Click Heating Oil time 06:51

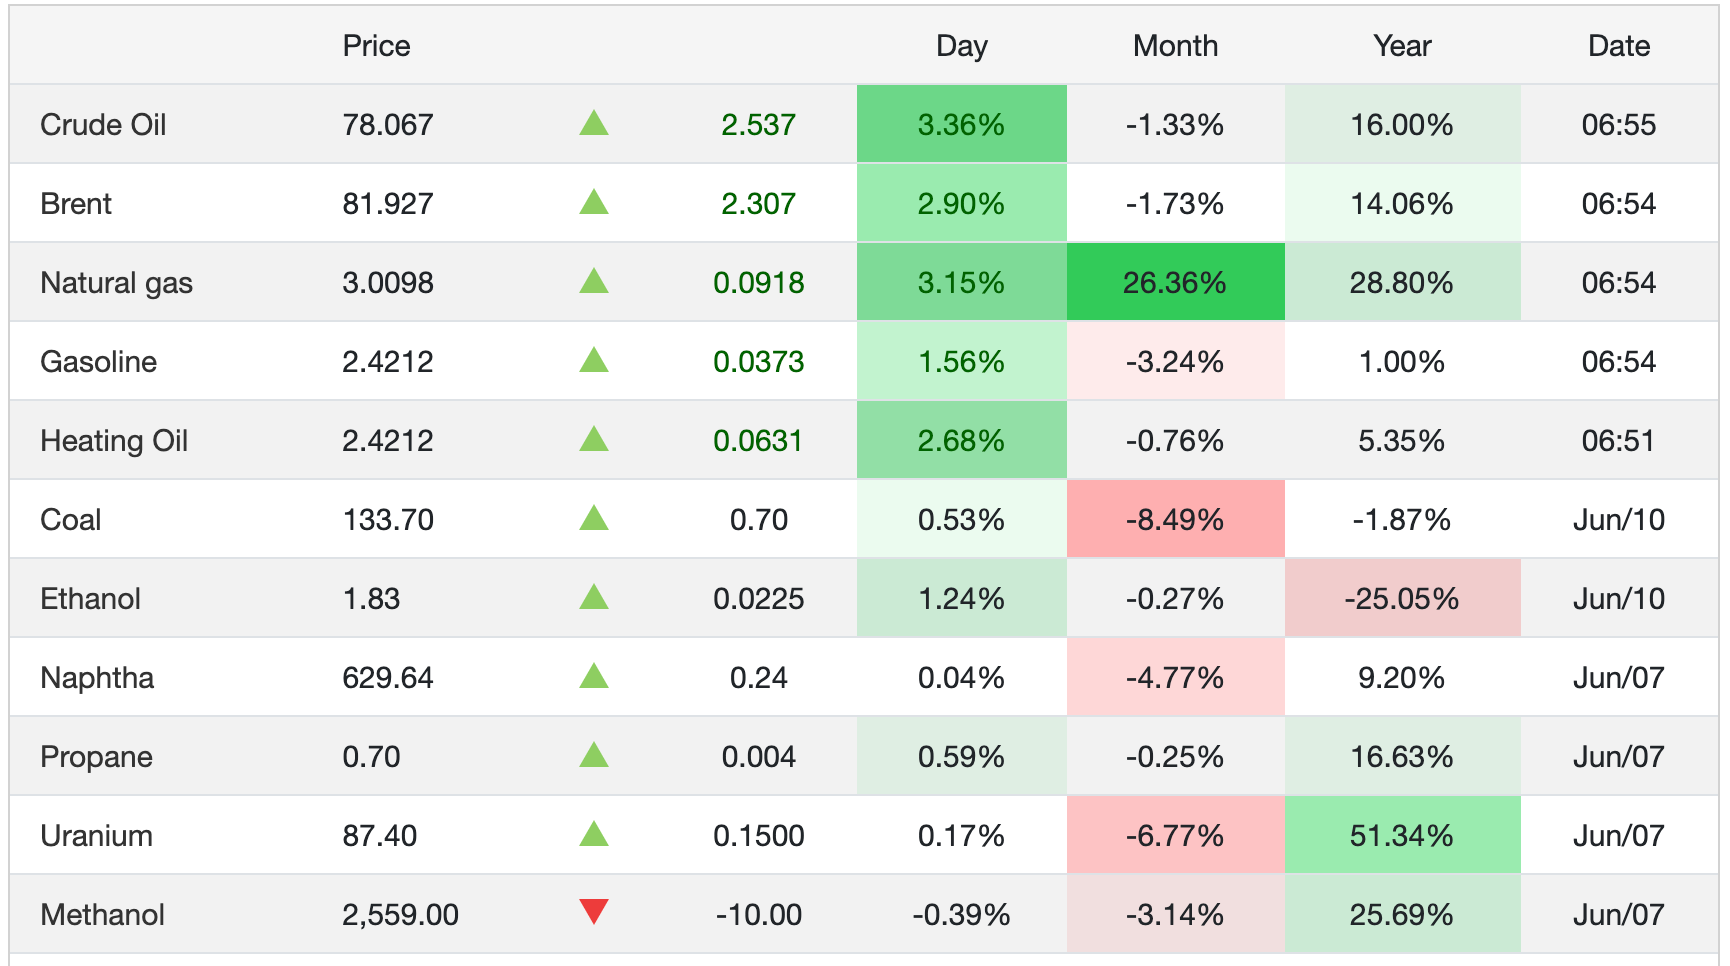click(x=1619, y=441)
